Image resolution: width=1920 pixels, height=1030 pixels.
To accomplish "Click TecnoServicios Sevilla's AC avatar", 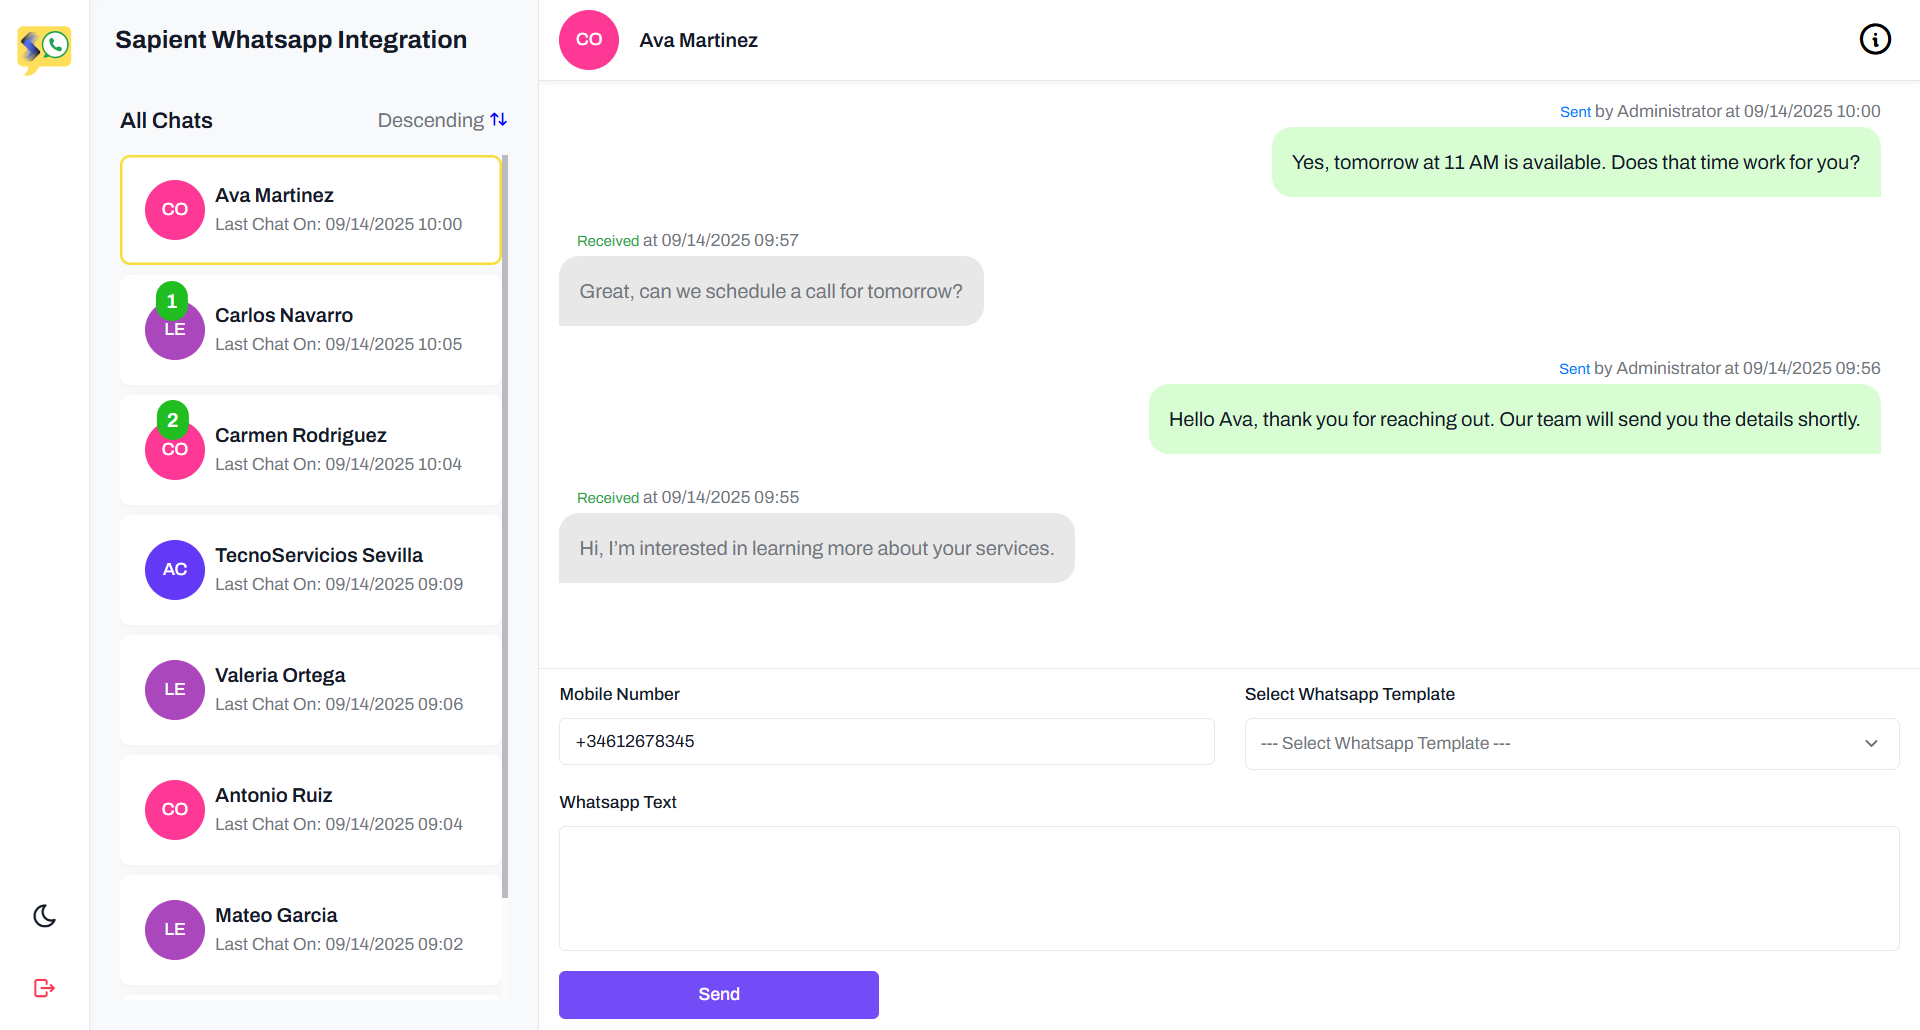I will pos(175,570).
